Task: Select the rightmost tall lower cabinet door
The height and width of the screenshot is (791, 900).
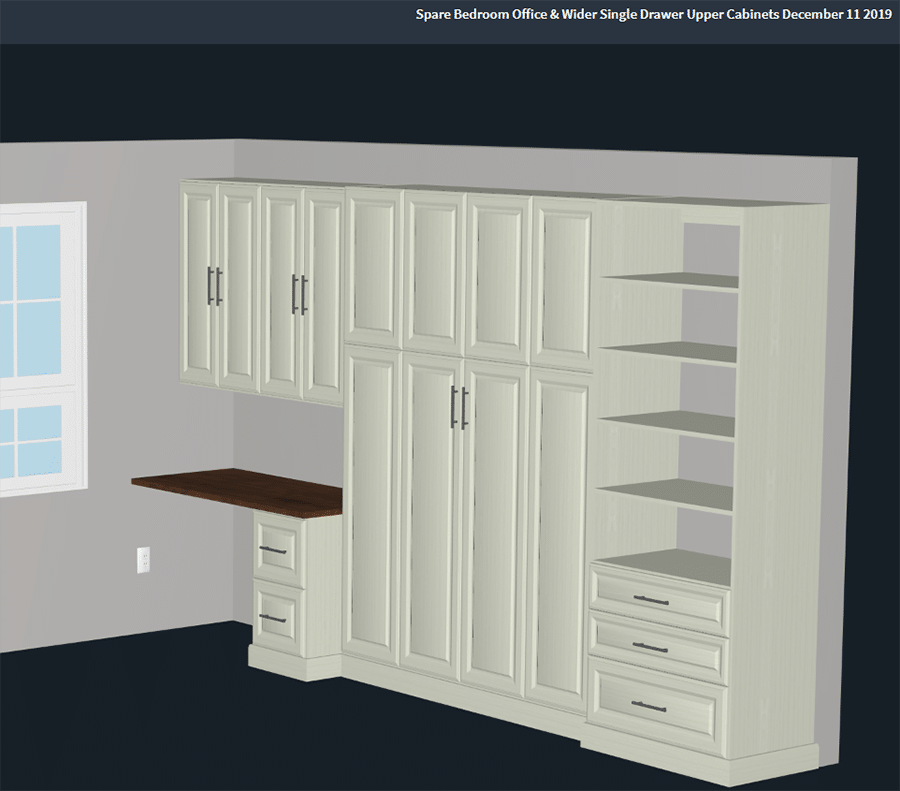Action: pos(559,541)
